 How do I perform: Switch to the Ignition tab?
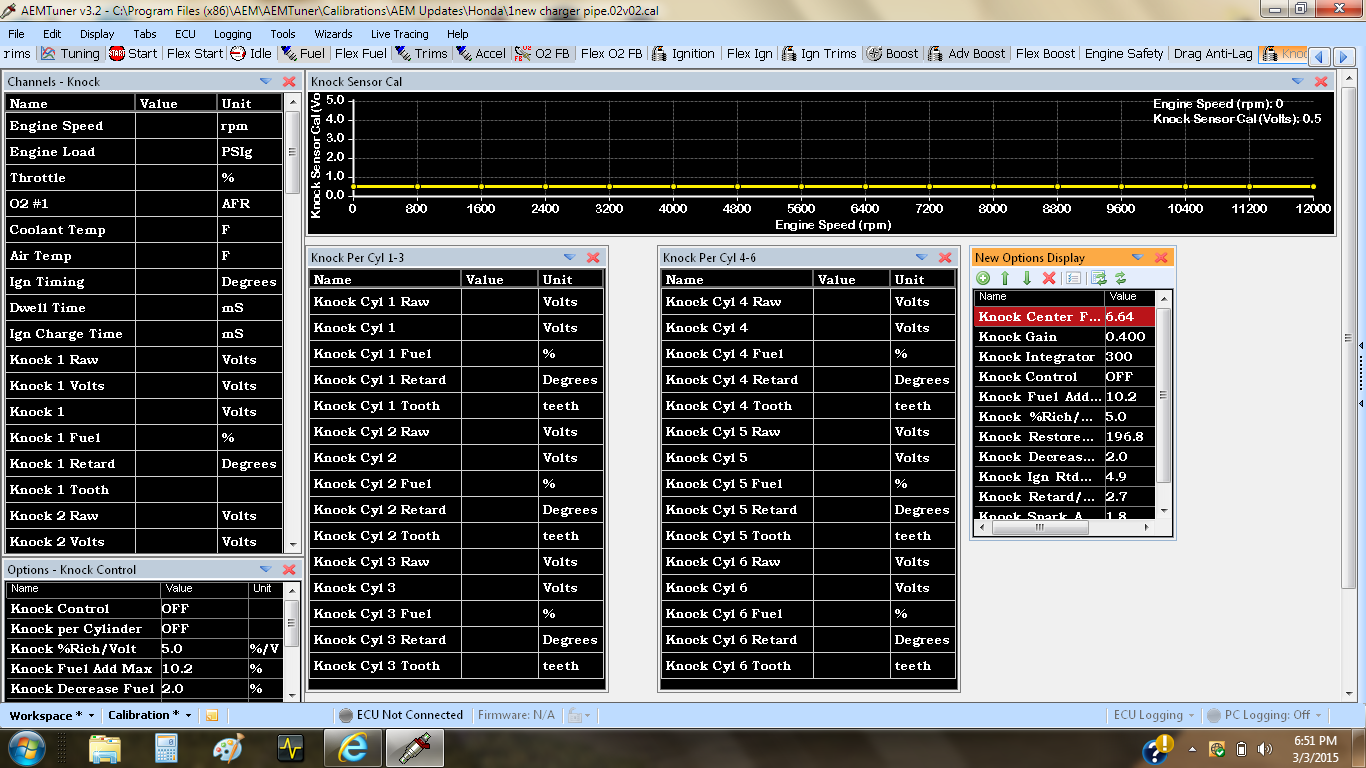(x=684, y=54)
